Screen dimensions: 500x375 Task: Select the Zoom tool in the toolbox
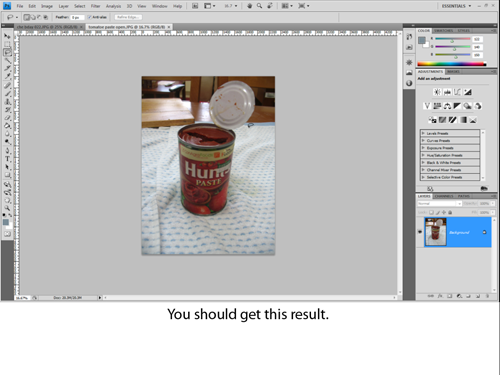click(7, 208)
